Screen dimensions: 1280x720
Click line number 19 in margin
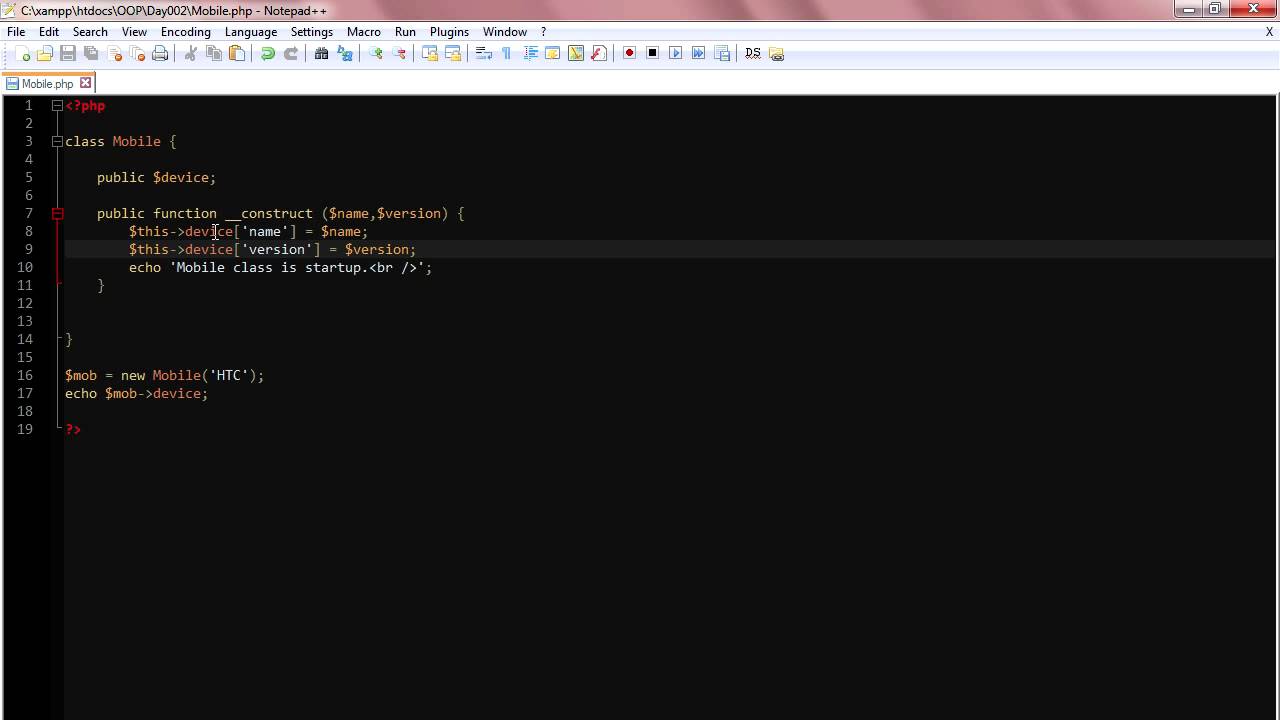coord(24,430)
